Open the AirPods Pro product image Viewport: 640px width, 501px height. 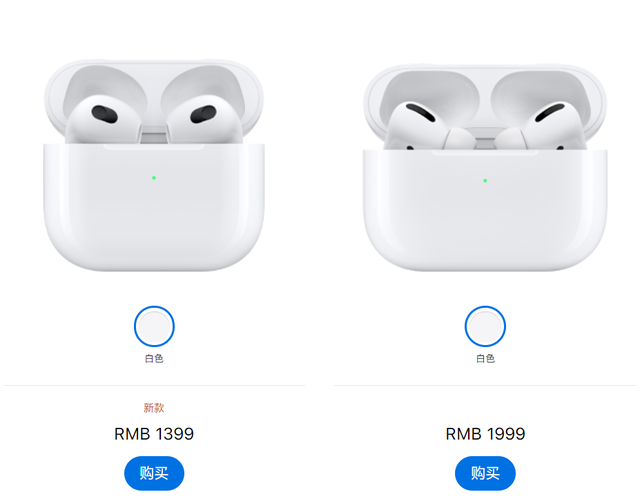[x=485, y=167]
